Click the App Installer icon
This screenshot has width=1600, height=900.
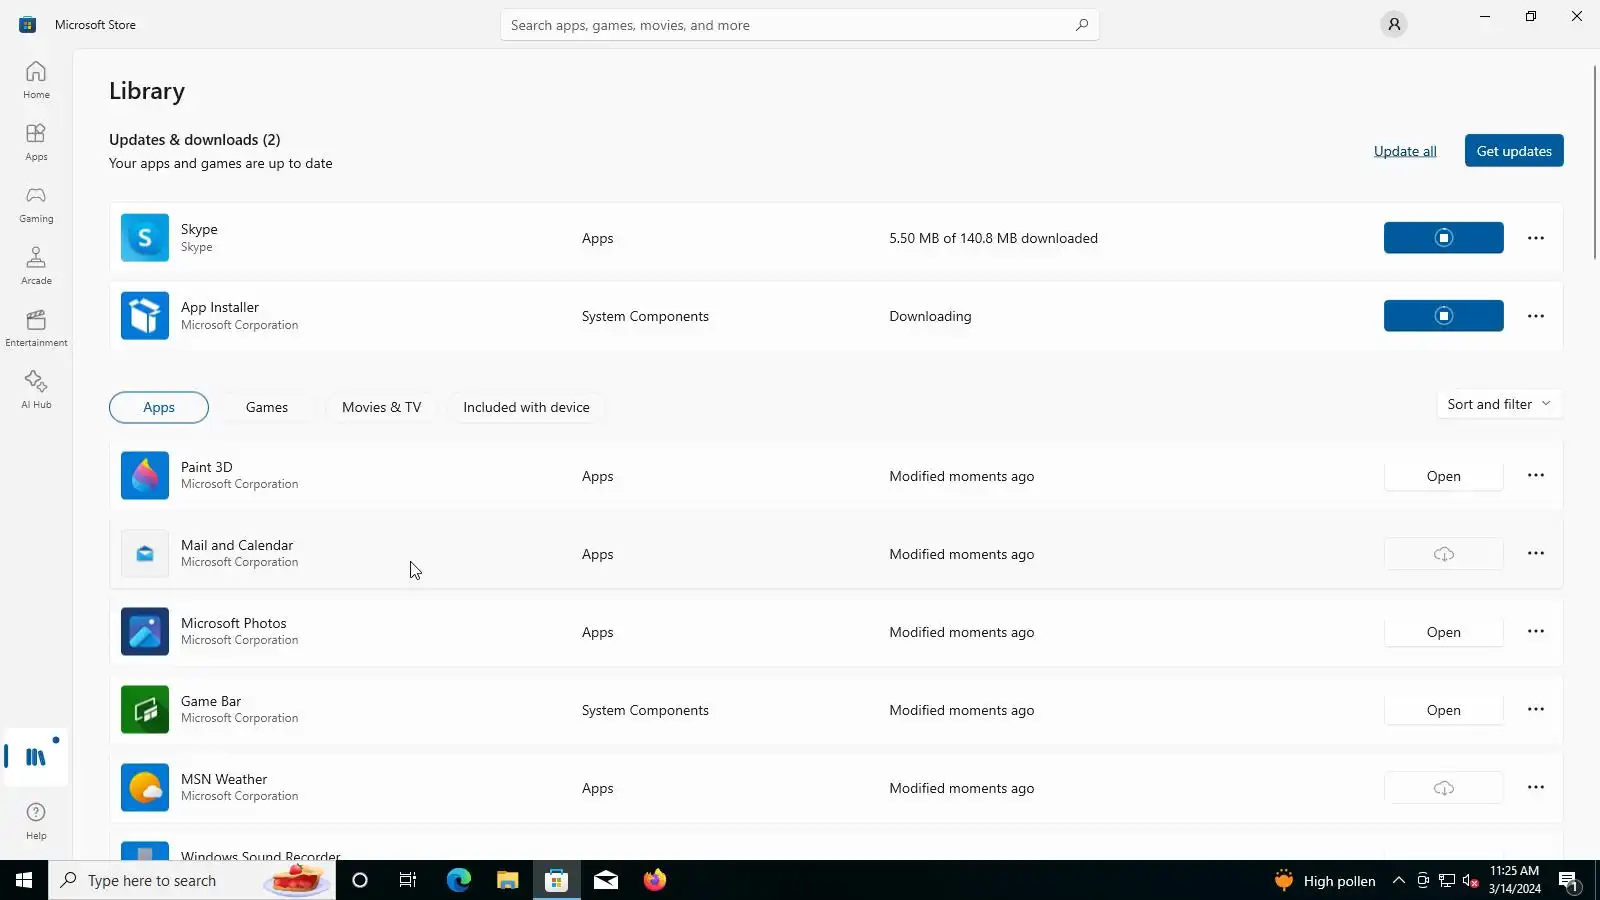pos(145,316)
